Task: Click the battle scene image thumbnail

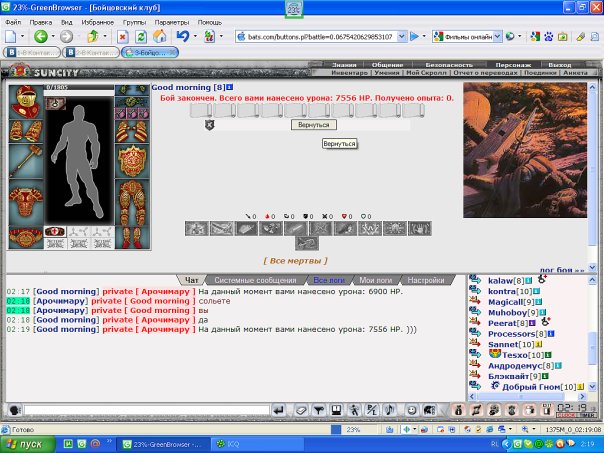Action: [x=525, y=150]
